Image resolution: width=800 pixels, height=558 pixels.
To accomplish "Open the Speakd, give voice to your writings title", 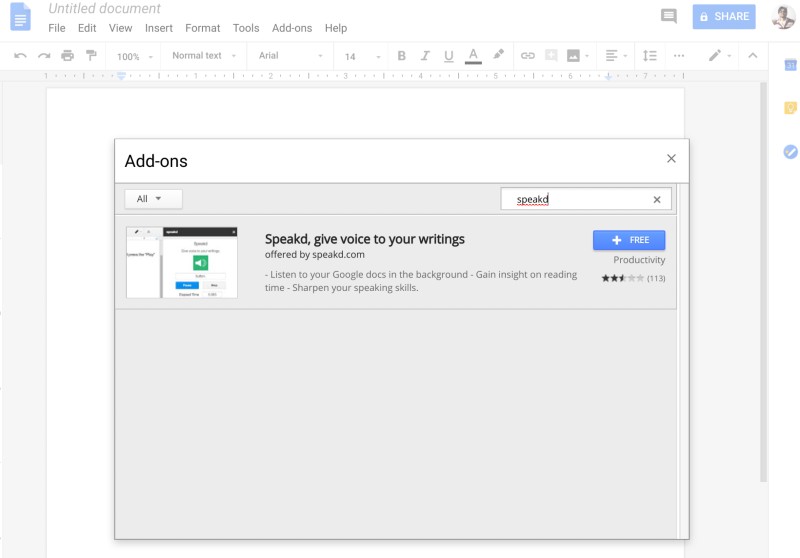I will coord(364,239).
